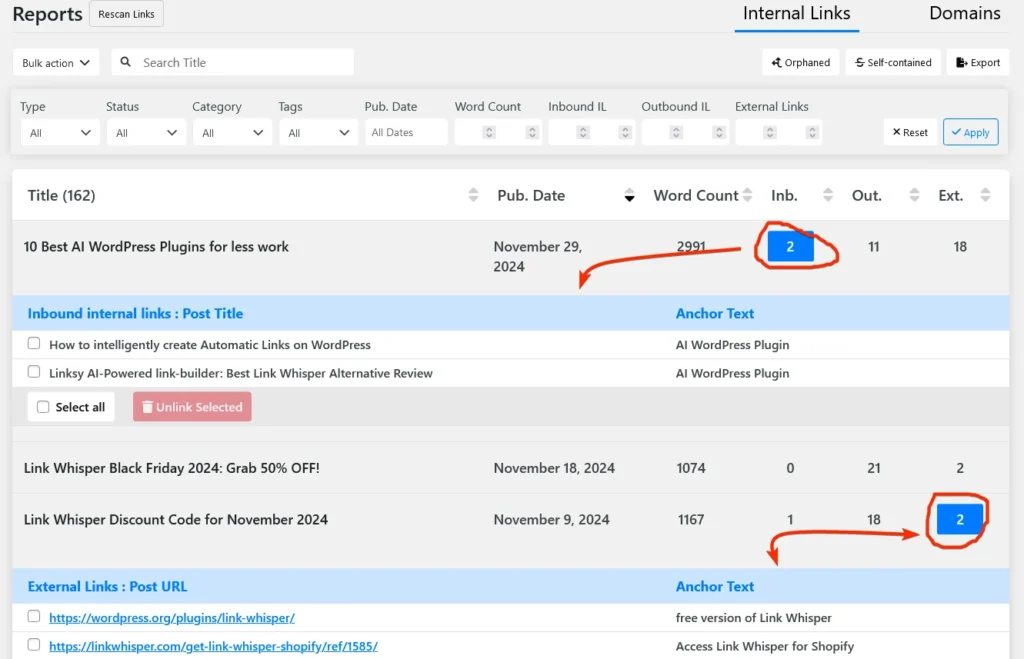This screenshot has width=1024, height=659.
Task: Click the second Outbound IL stepper field
Action: (x=708, y=133)
